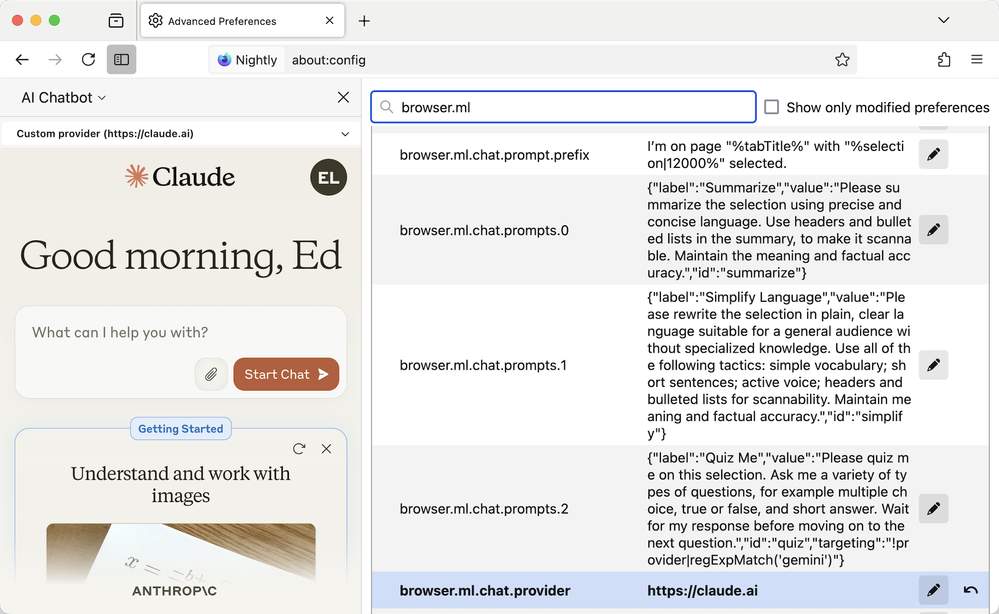Screen dimensions: 999x614
Task: Click the search magnifier icon
Action: coord(386,107)
